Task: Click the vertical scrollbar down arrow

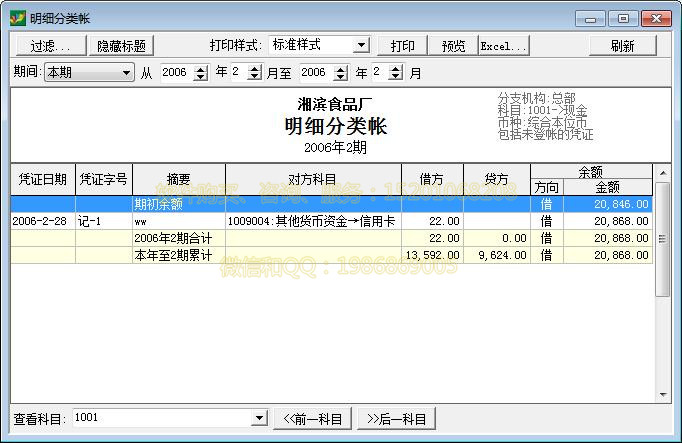Action: point(663,393)
